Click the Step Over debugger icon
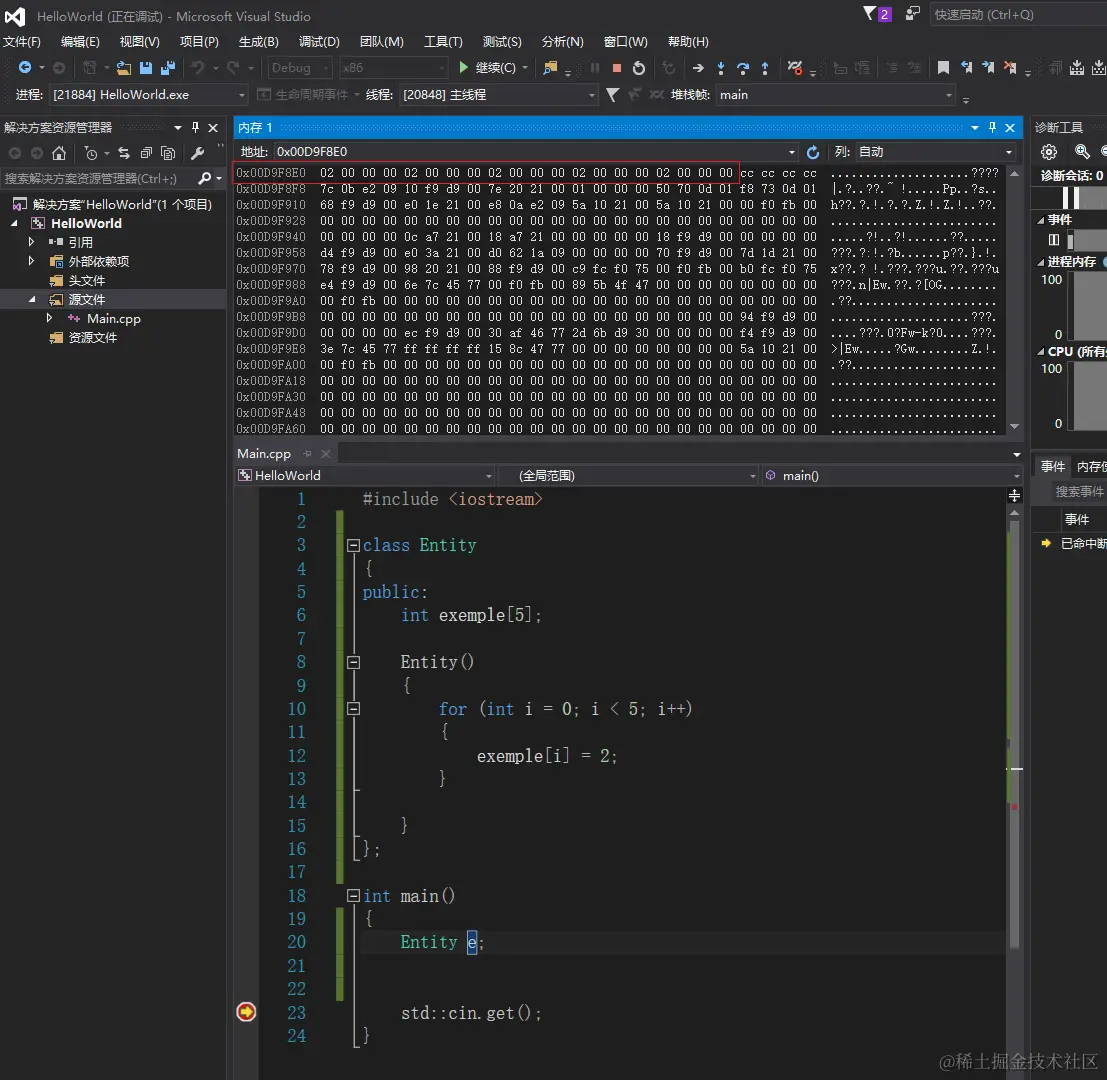This screenshot has width=1107, height=1080. (743, 68)
